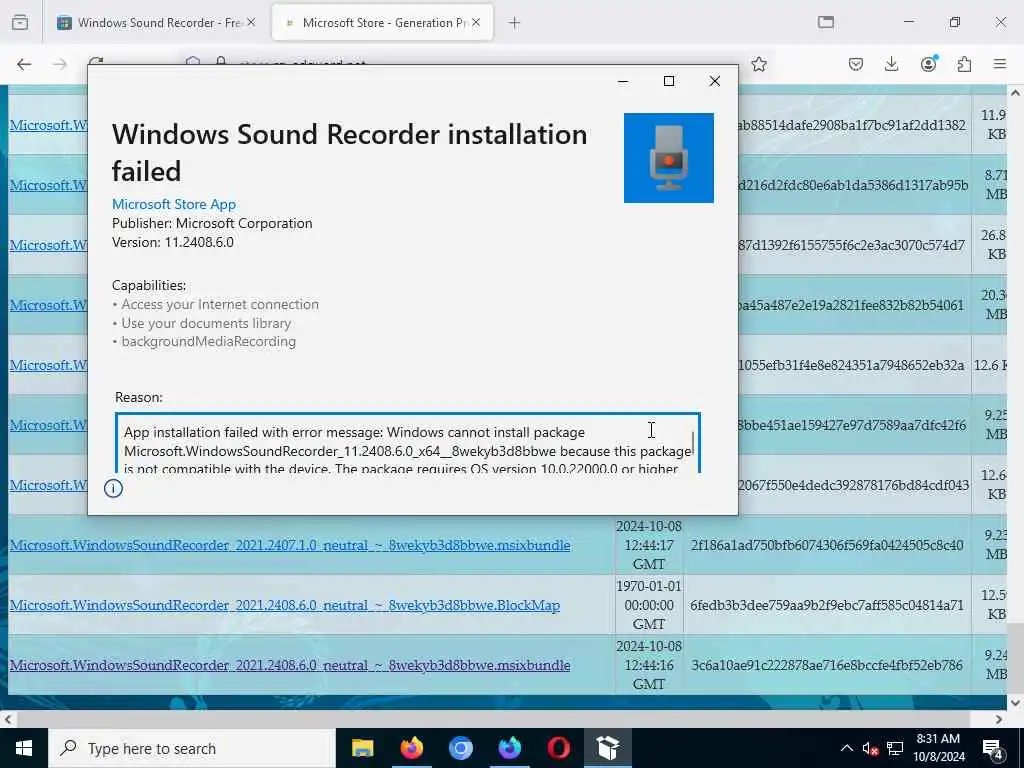This screenshot has height=768, width=1024.
Task: Click the date cell 1970-01-01 00:00:00 GMT
Action: coord(648,605)
